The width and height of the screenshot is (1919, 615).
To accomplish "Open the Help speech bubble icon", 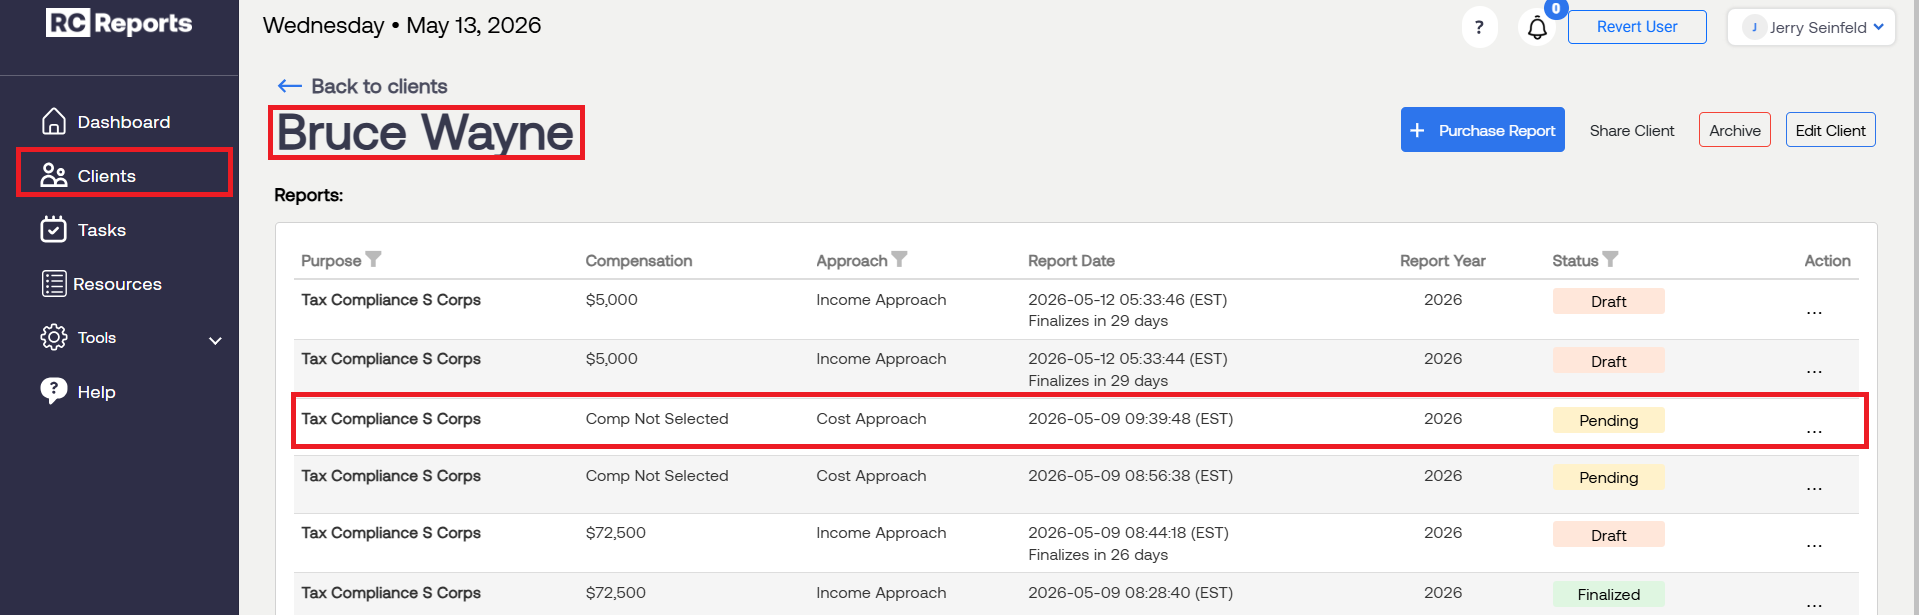I will tap(54, 390).
